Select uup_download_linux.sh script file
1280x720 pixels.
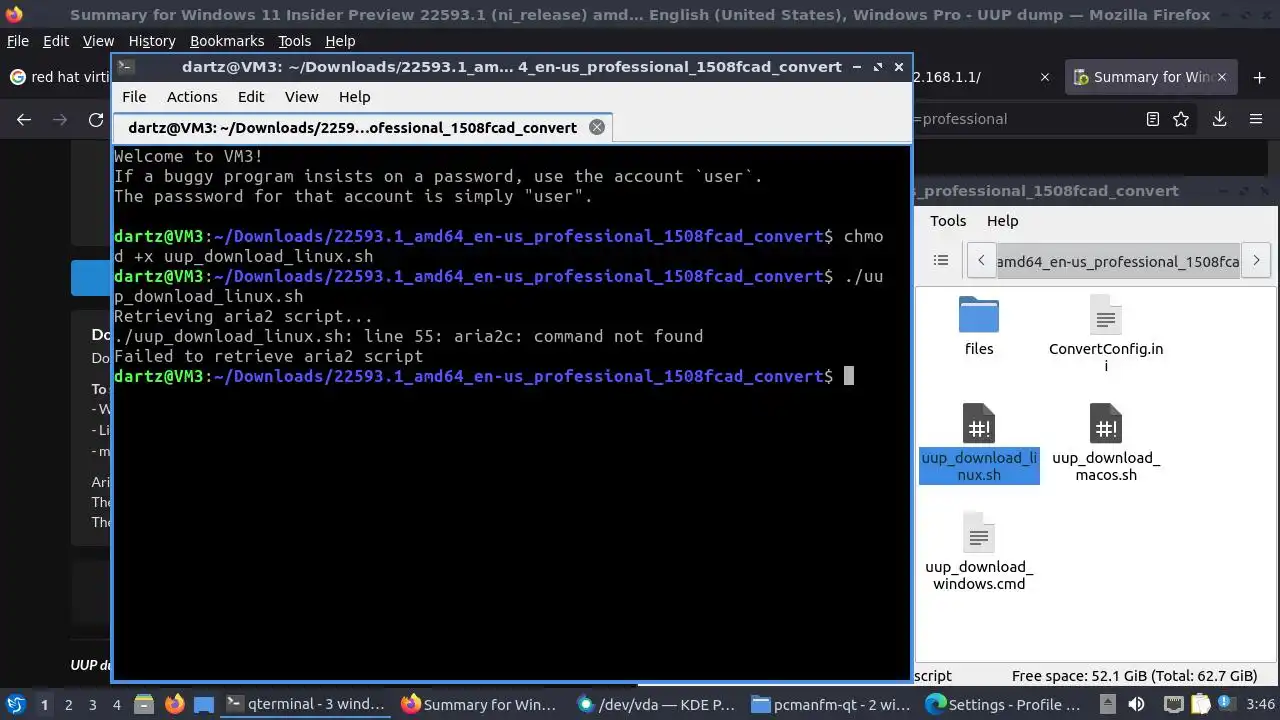tap(979, 443)
